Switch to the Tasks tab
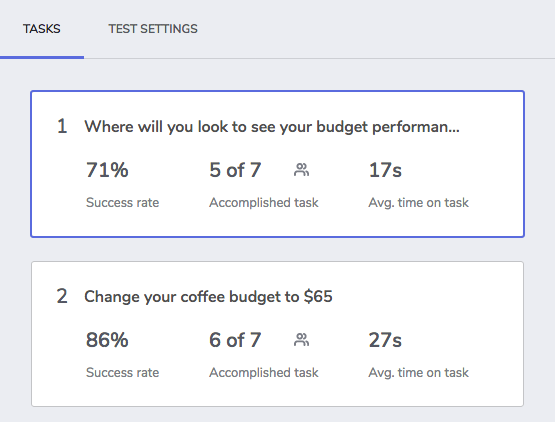555x422 pixels. [x=42, y=29]
